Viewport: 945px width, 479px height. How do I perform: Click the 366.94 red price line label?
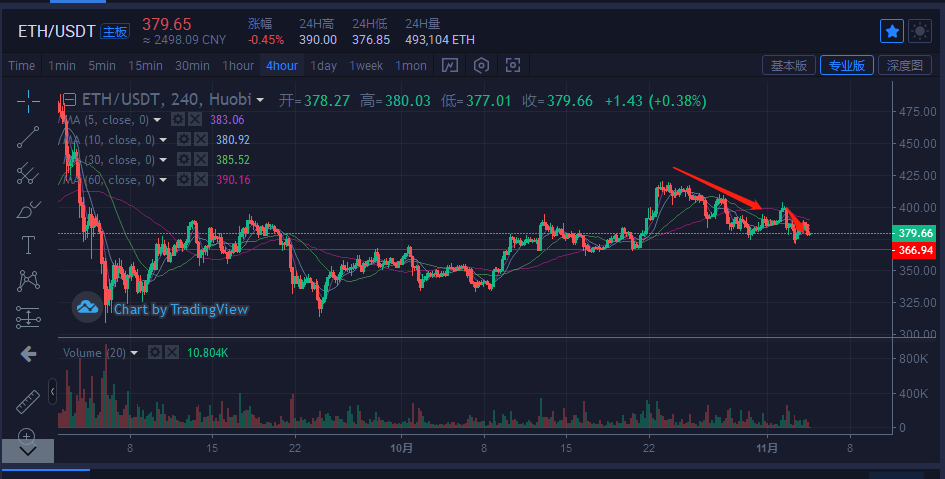click(x=914, y=250)
